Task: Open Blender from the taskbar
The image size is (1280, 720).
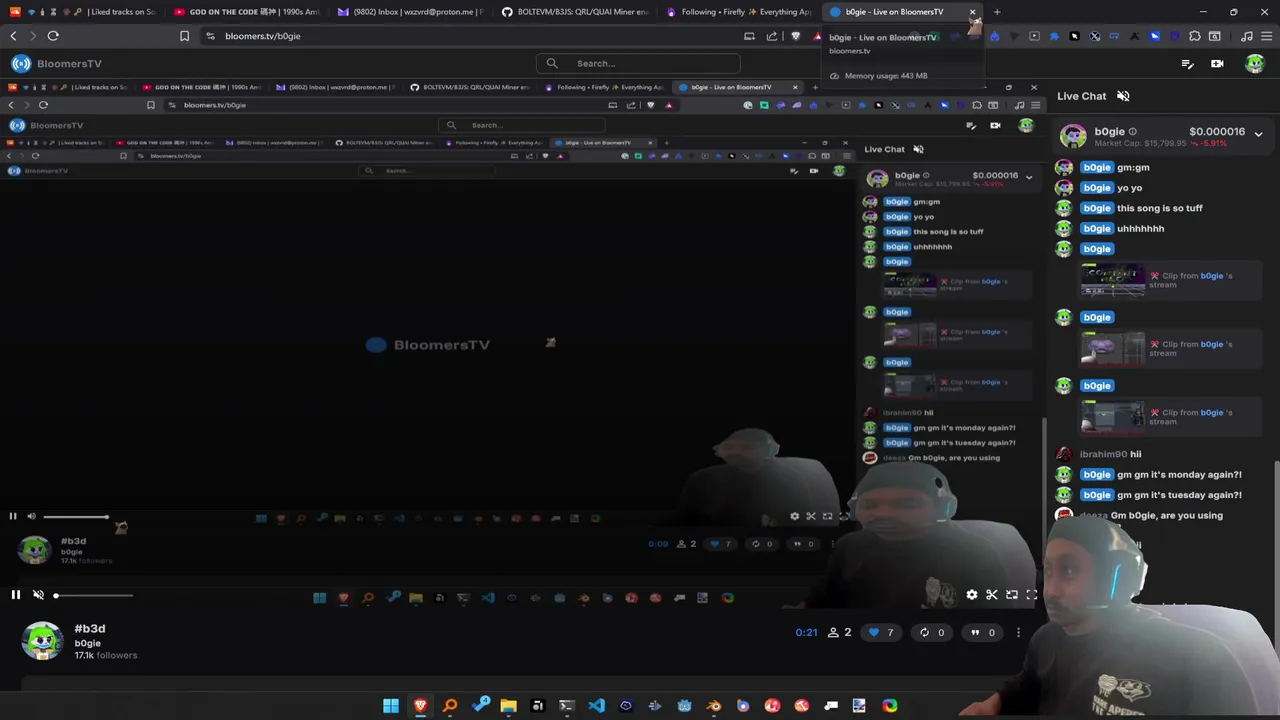Action: point(714,706)
